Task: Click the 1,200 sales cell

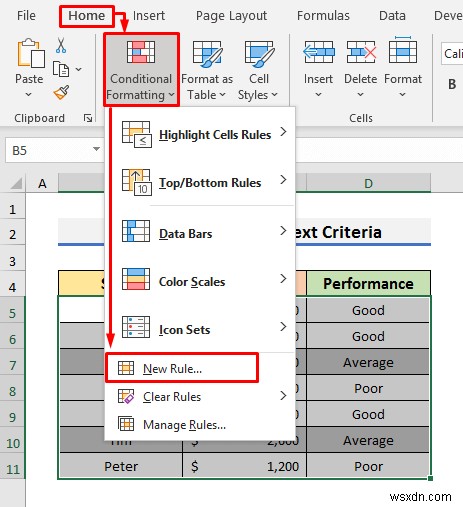Action: [x=245, y=466]
